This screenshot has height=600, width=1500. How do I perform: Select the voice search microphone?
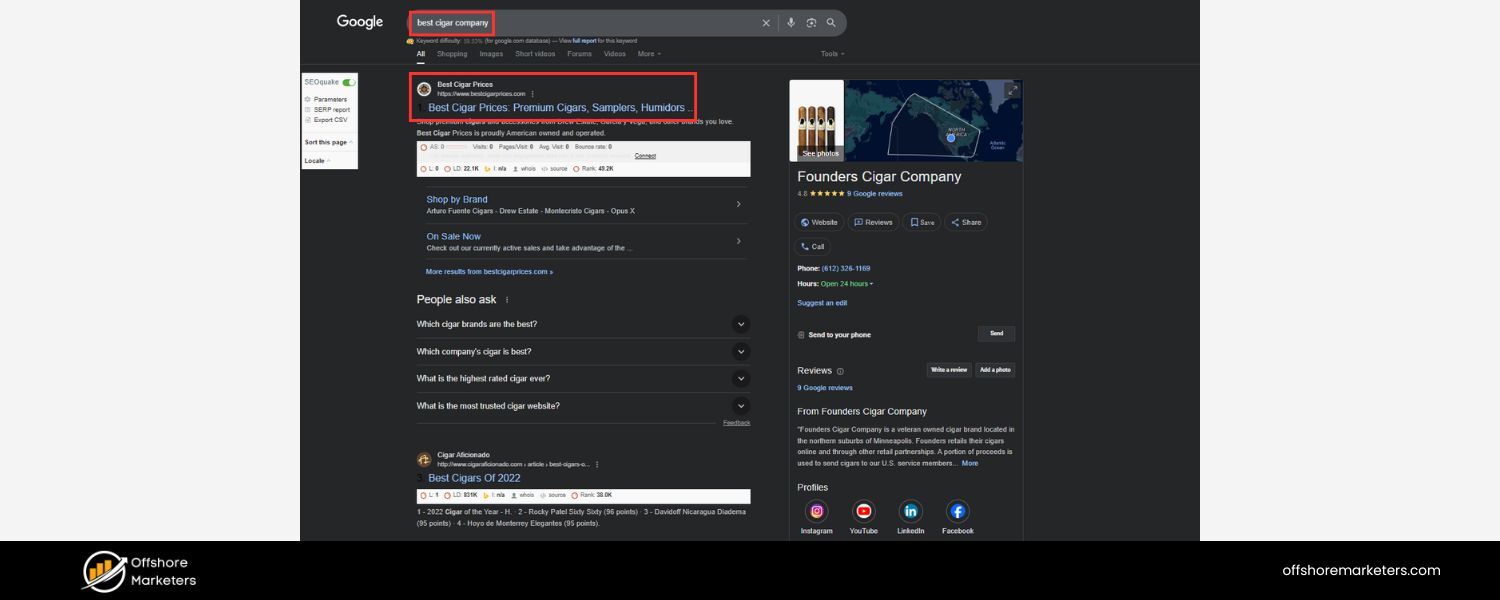(x=792, y=22)
